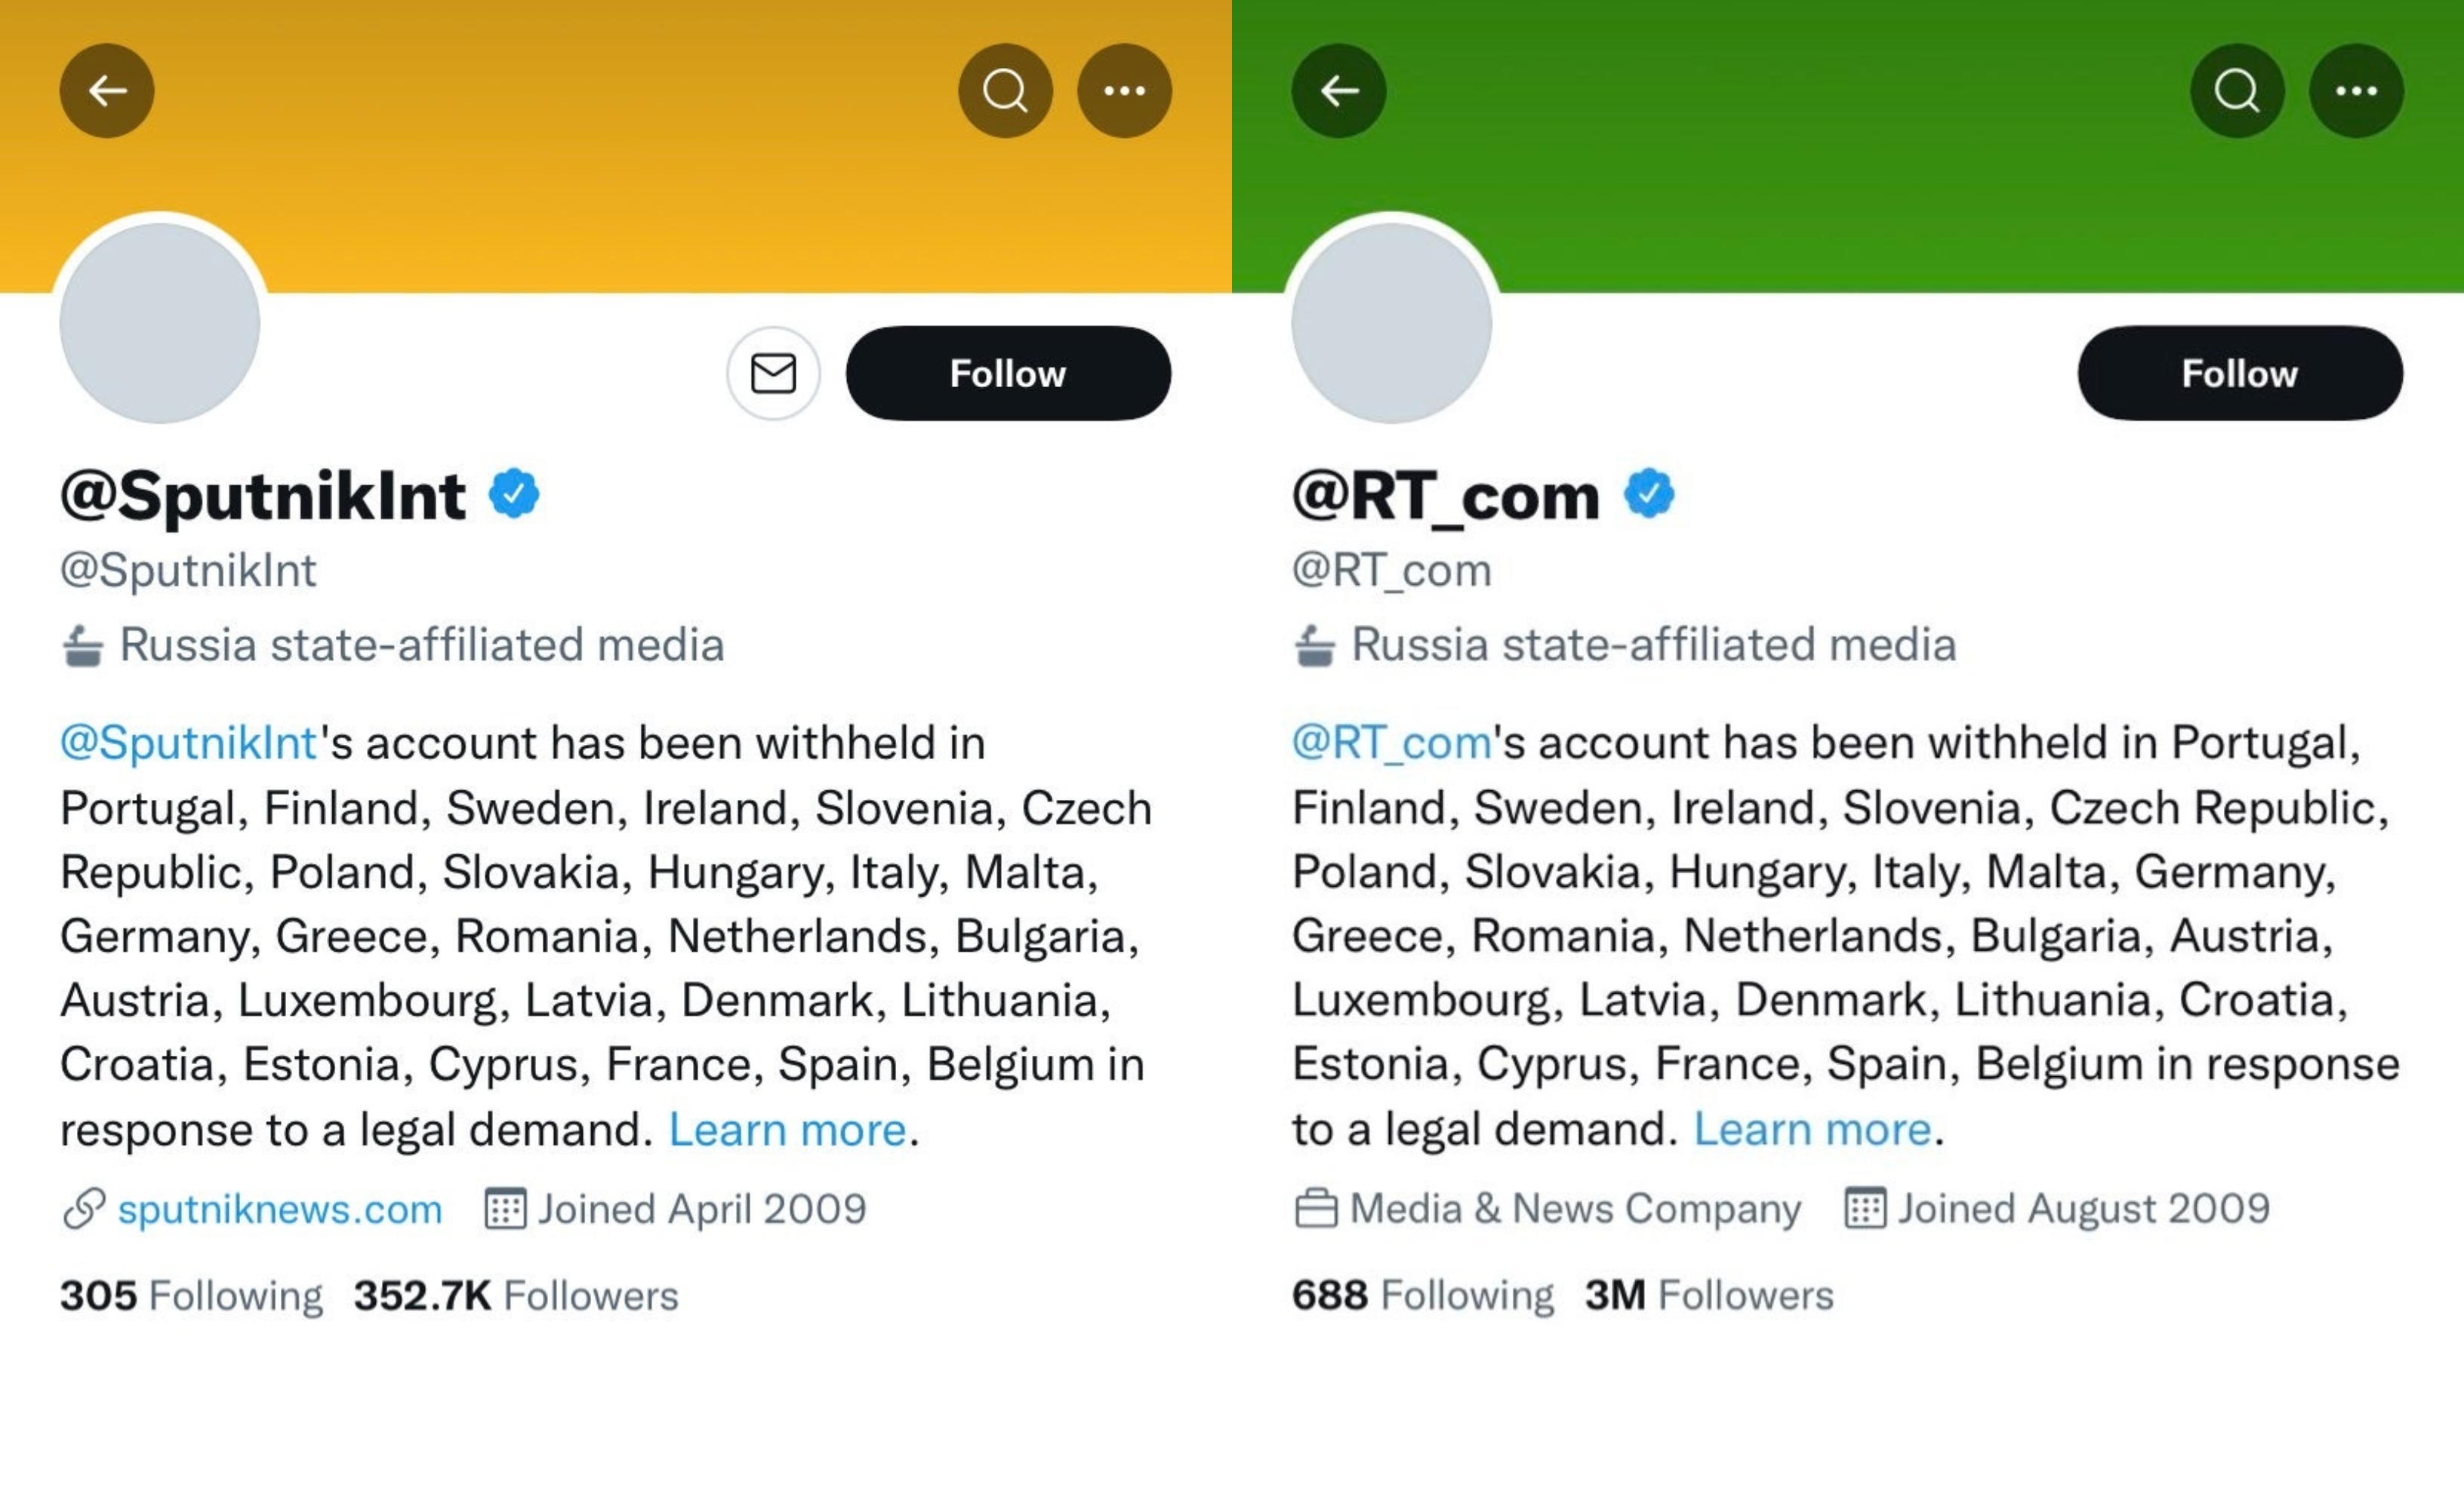View SputnikInt's 352.7K Followers list
The height and width of the screenshot is (1495, 2464).
coord(516,1296)
